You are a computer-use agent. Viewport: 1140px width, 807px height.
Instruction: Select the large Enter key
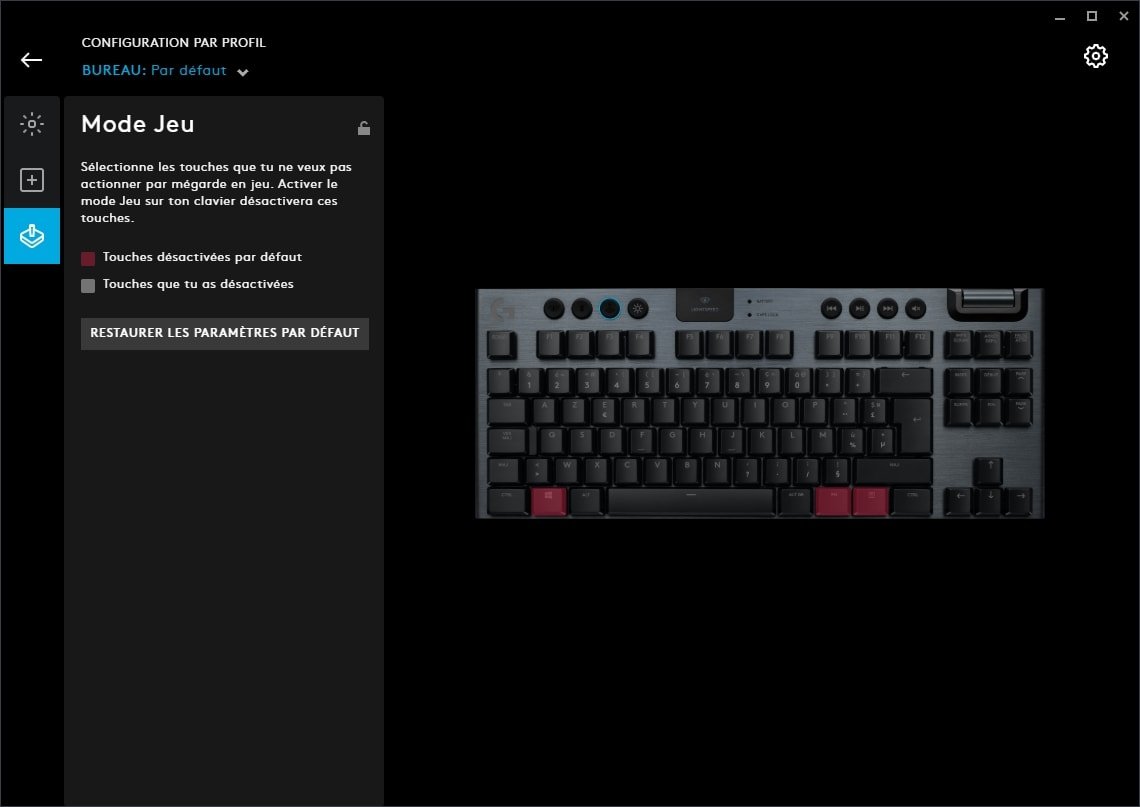click(913, 425)
